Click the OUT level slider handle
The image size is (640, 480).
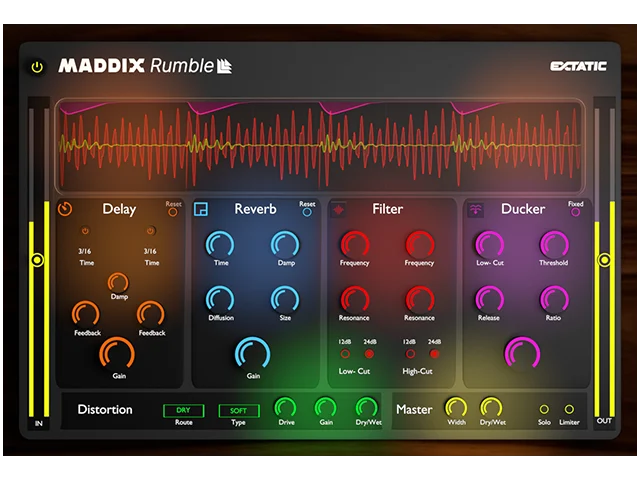[604, 260]
